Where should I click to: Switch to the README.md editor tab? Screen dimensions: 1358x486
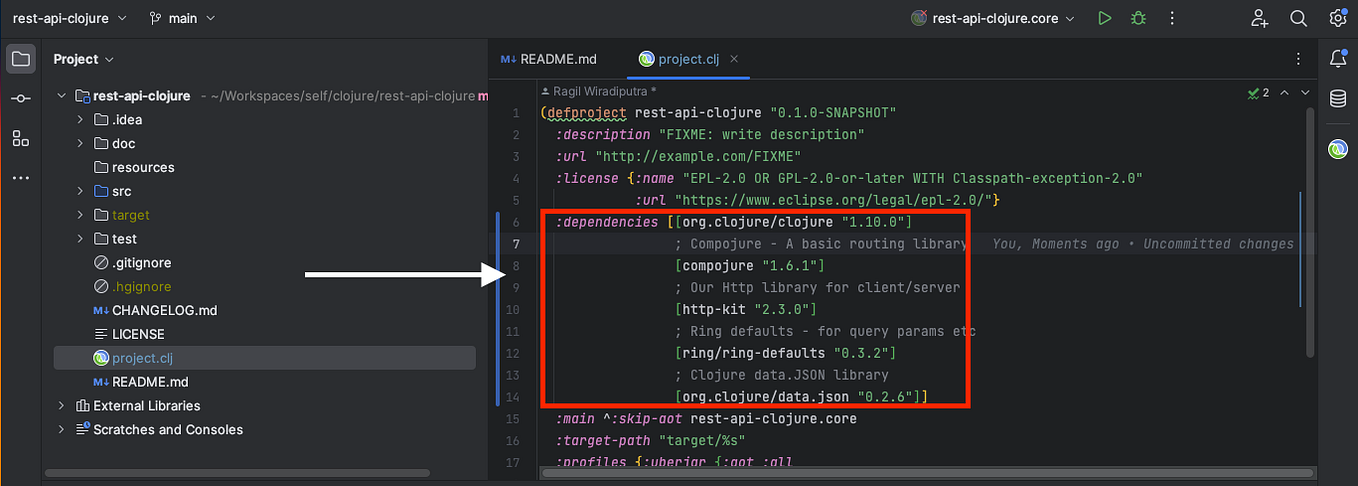[x=548, y=59]
